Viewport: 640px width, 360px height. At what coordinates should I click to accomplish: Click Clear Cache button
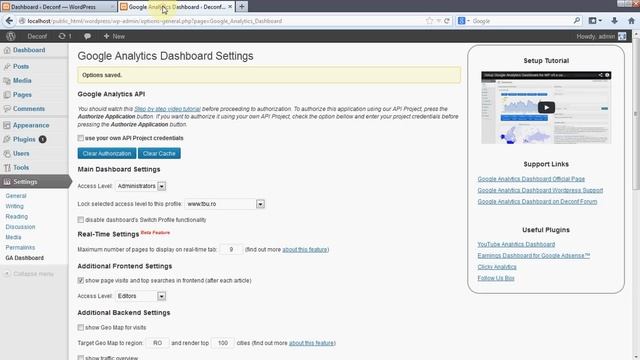159,153
